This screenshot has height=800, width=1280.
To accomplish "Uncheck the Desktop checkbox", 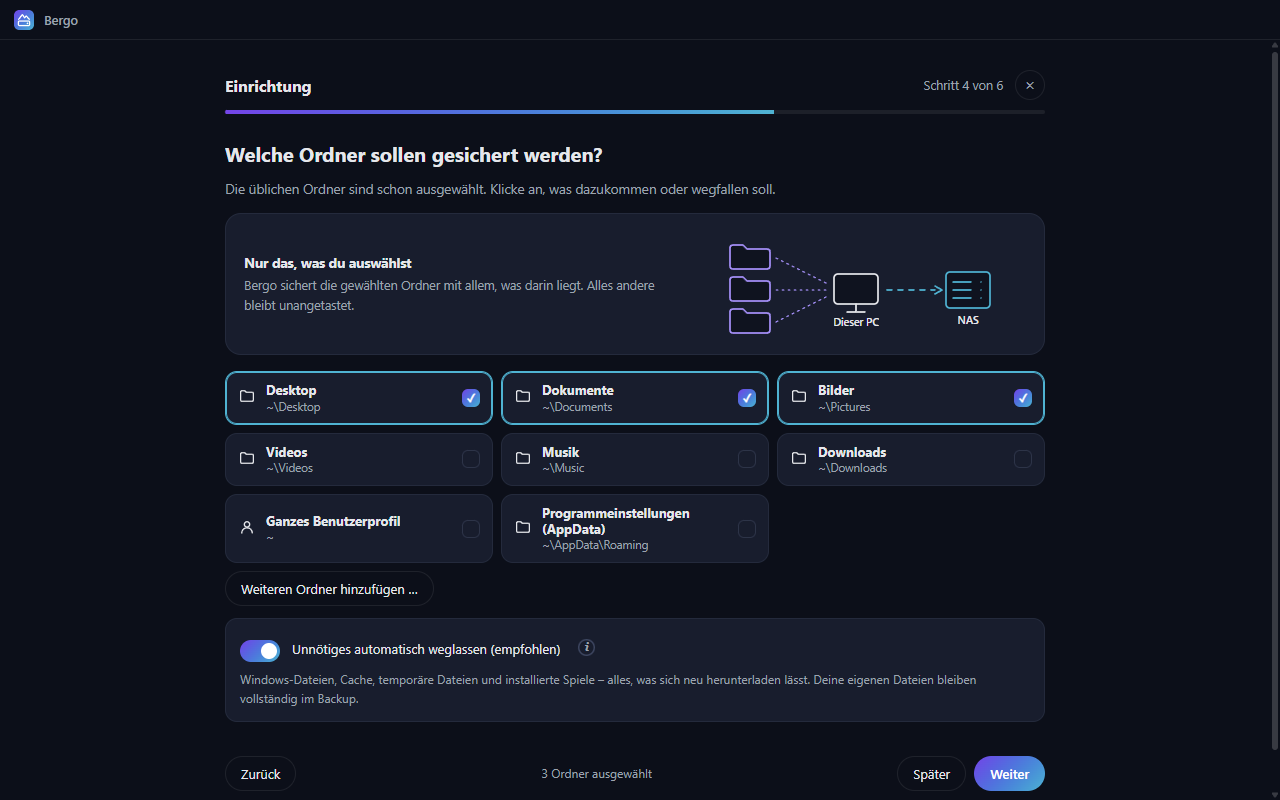I will click(x=471, y=398).
